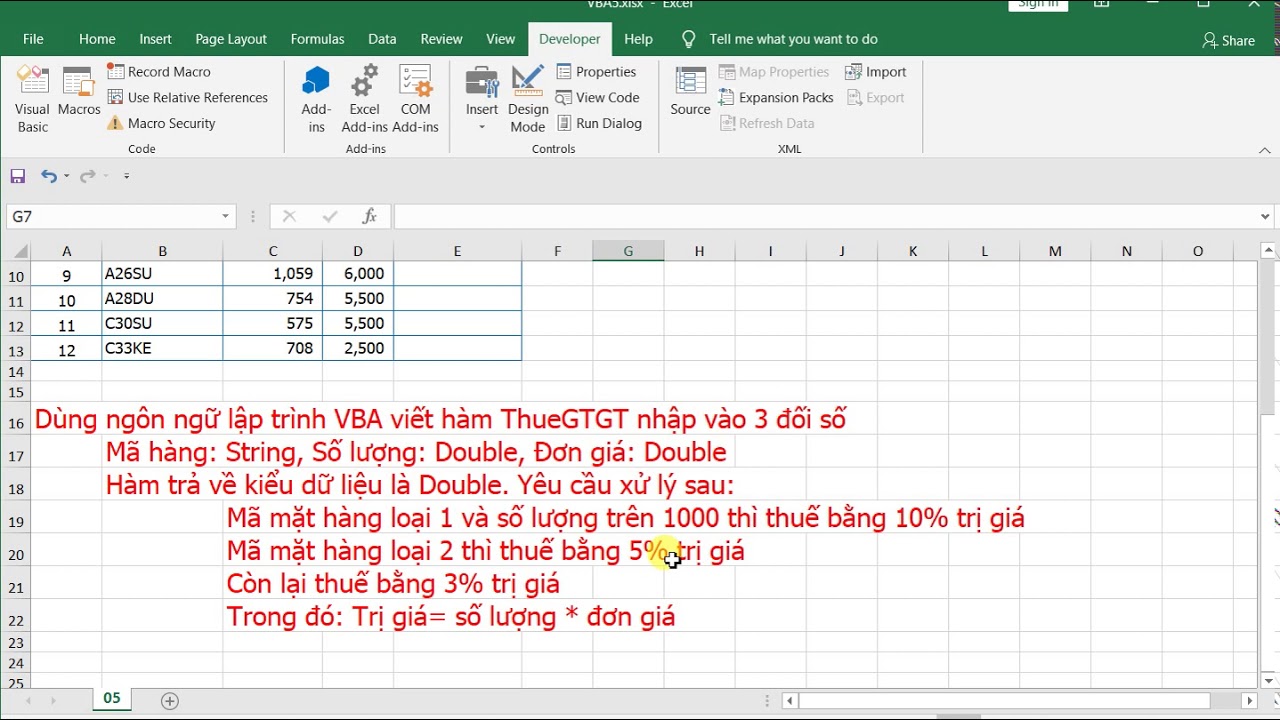Click Expansion Packs
The width and height of the screenshot is (1280, 720).
pyautogui.click(x=776, y=98)
